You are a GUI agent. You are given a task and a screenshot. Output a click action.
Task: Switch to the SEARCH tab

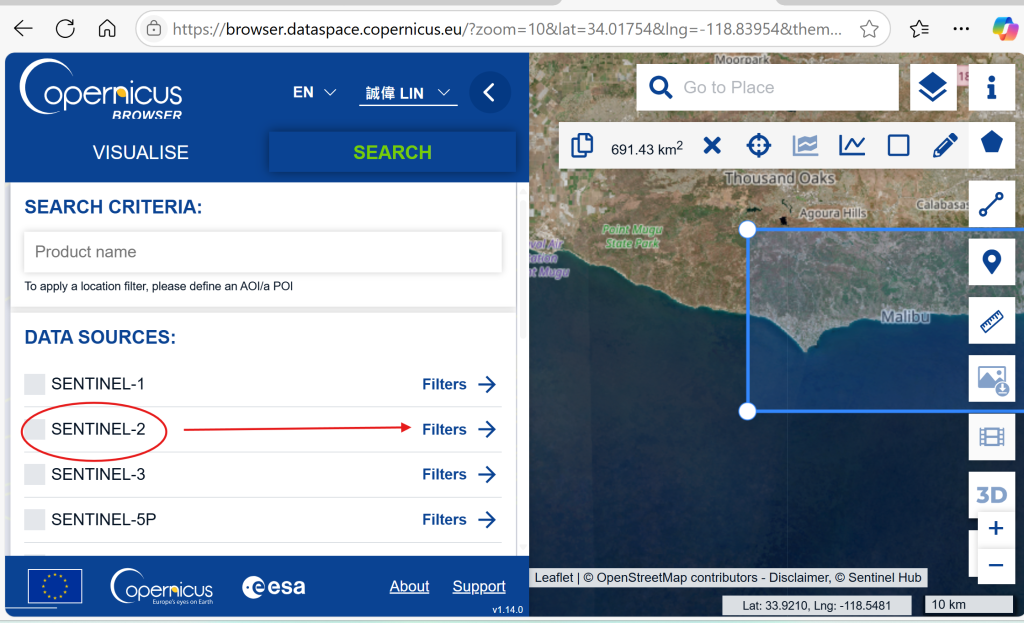[x=392, y=152]
